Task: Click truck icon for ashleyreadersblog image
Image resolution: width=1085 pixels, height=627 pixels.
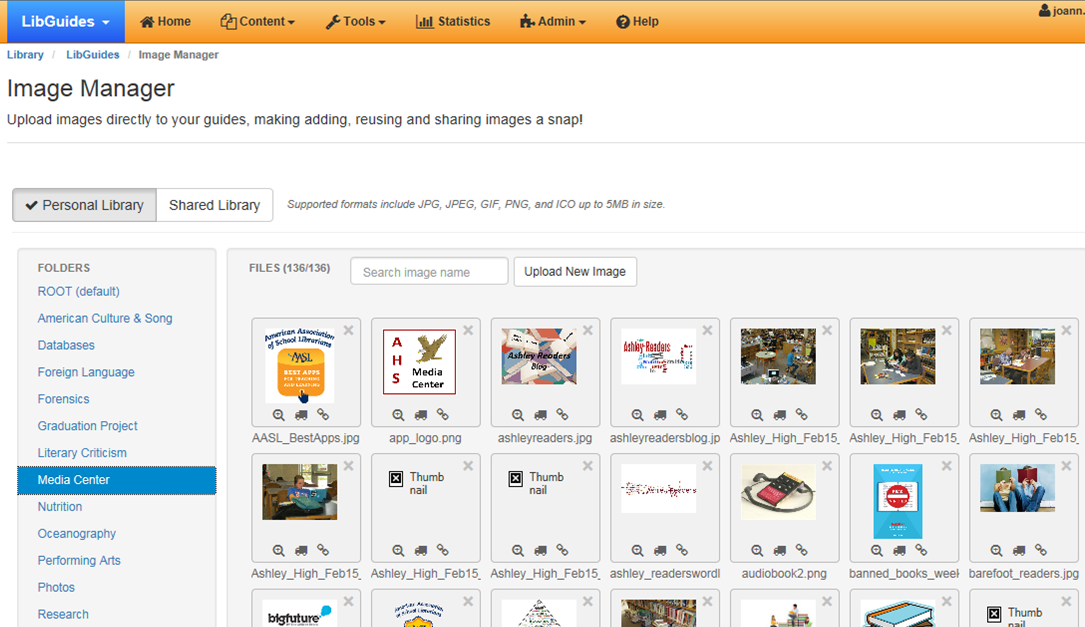Action: 660,415
